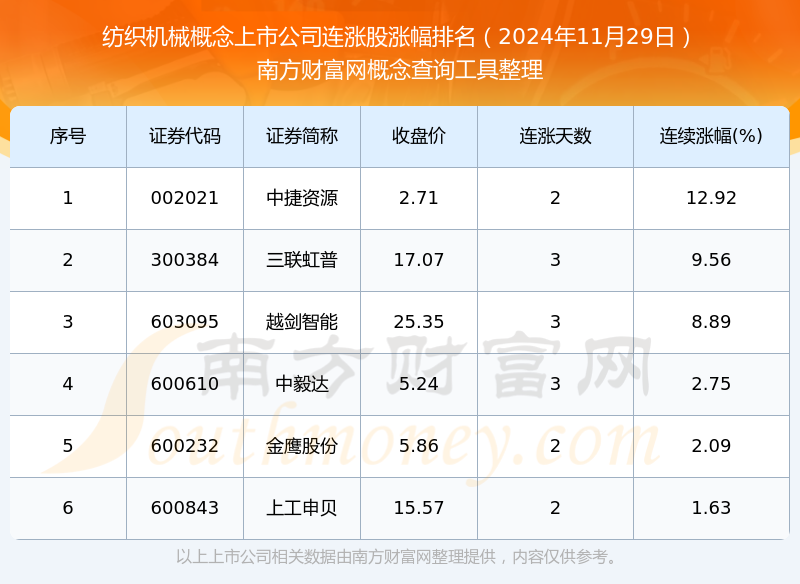The image size is (800, 584).
Task: Select the 连涨天数 column header
Action: [x=555, y=136]
